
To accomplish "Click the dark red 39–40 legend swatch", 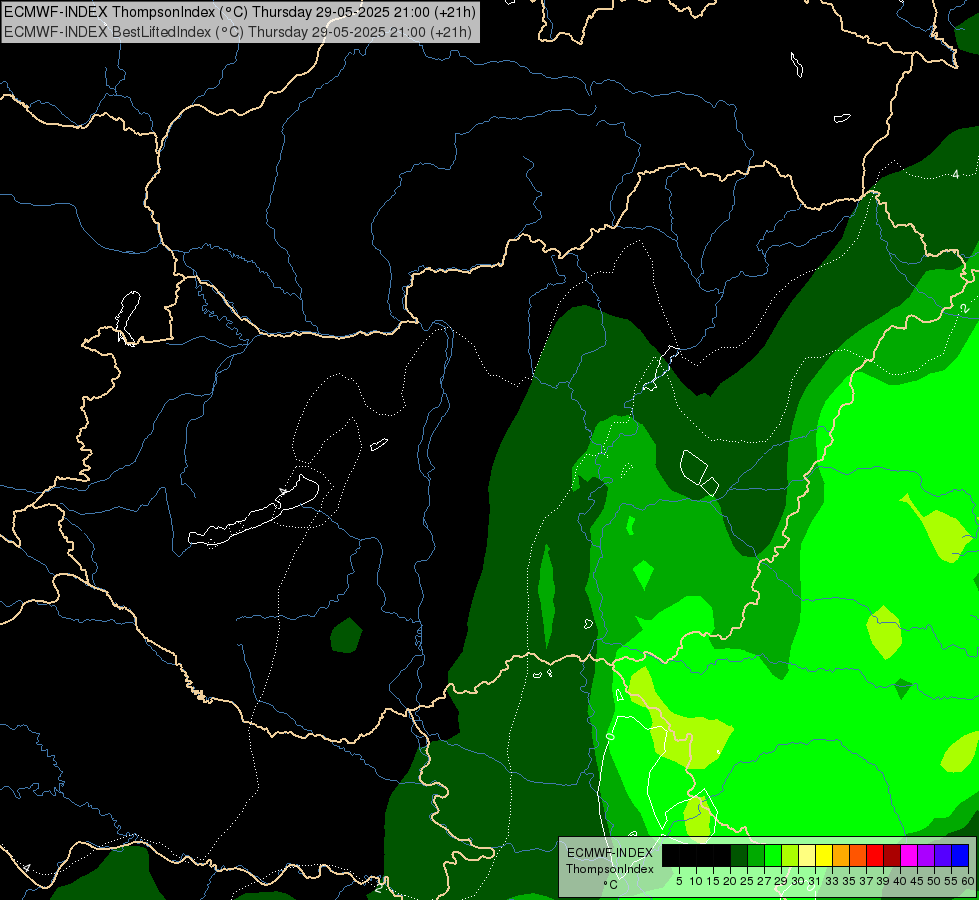I will pyautogui.click(x=892, y=855).
